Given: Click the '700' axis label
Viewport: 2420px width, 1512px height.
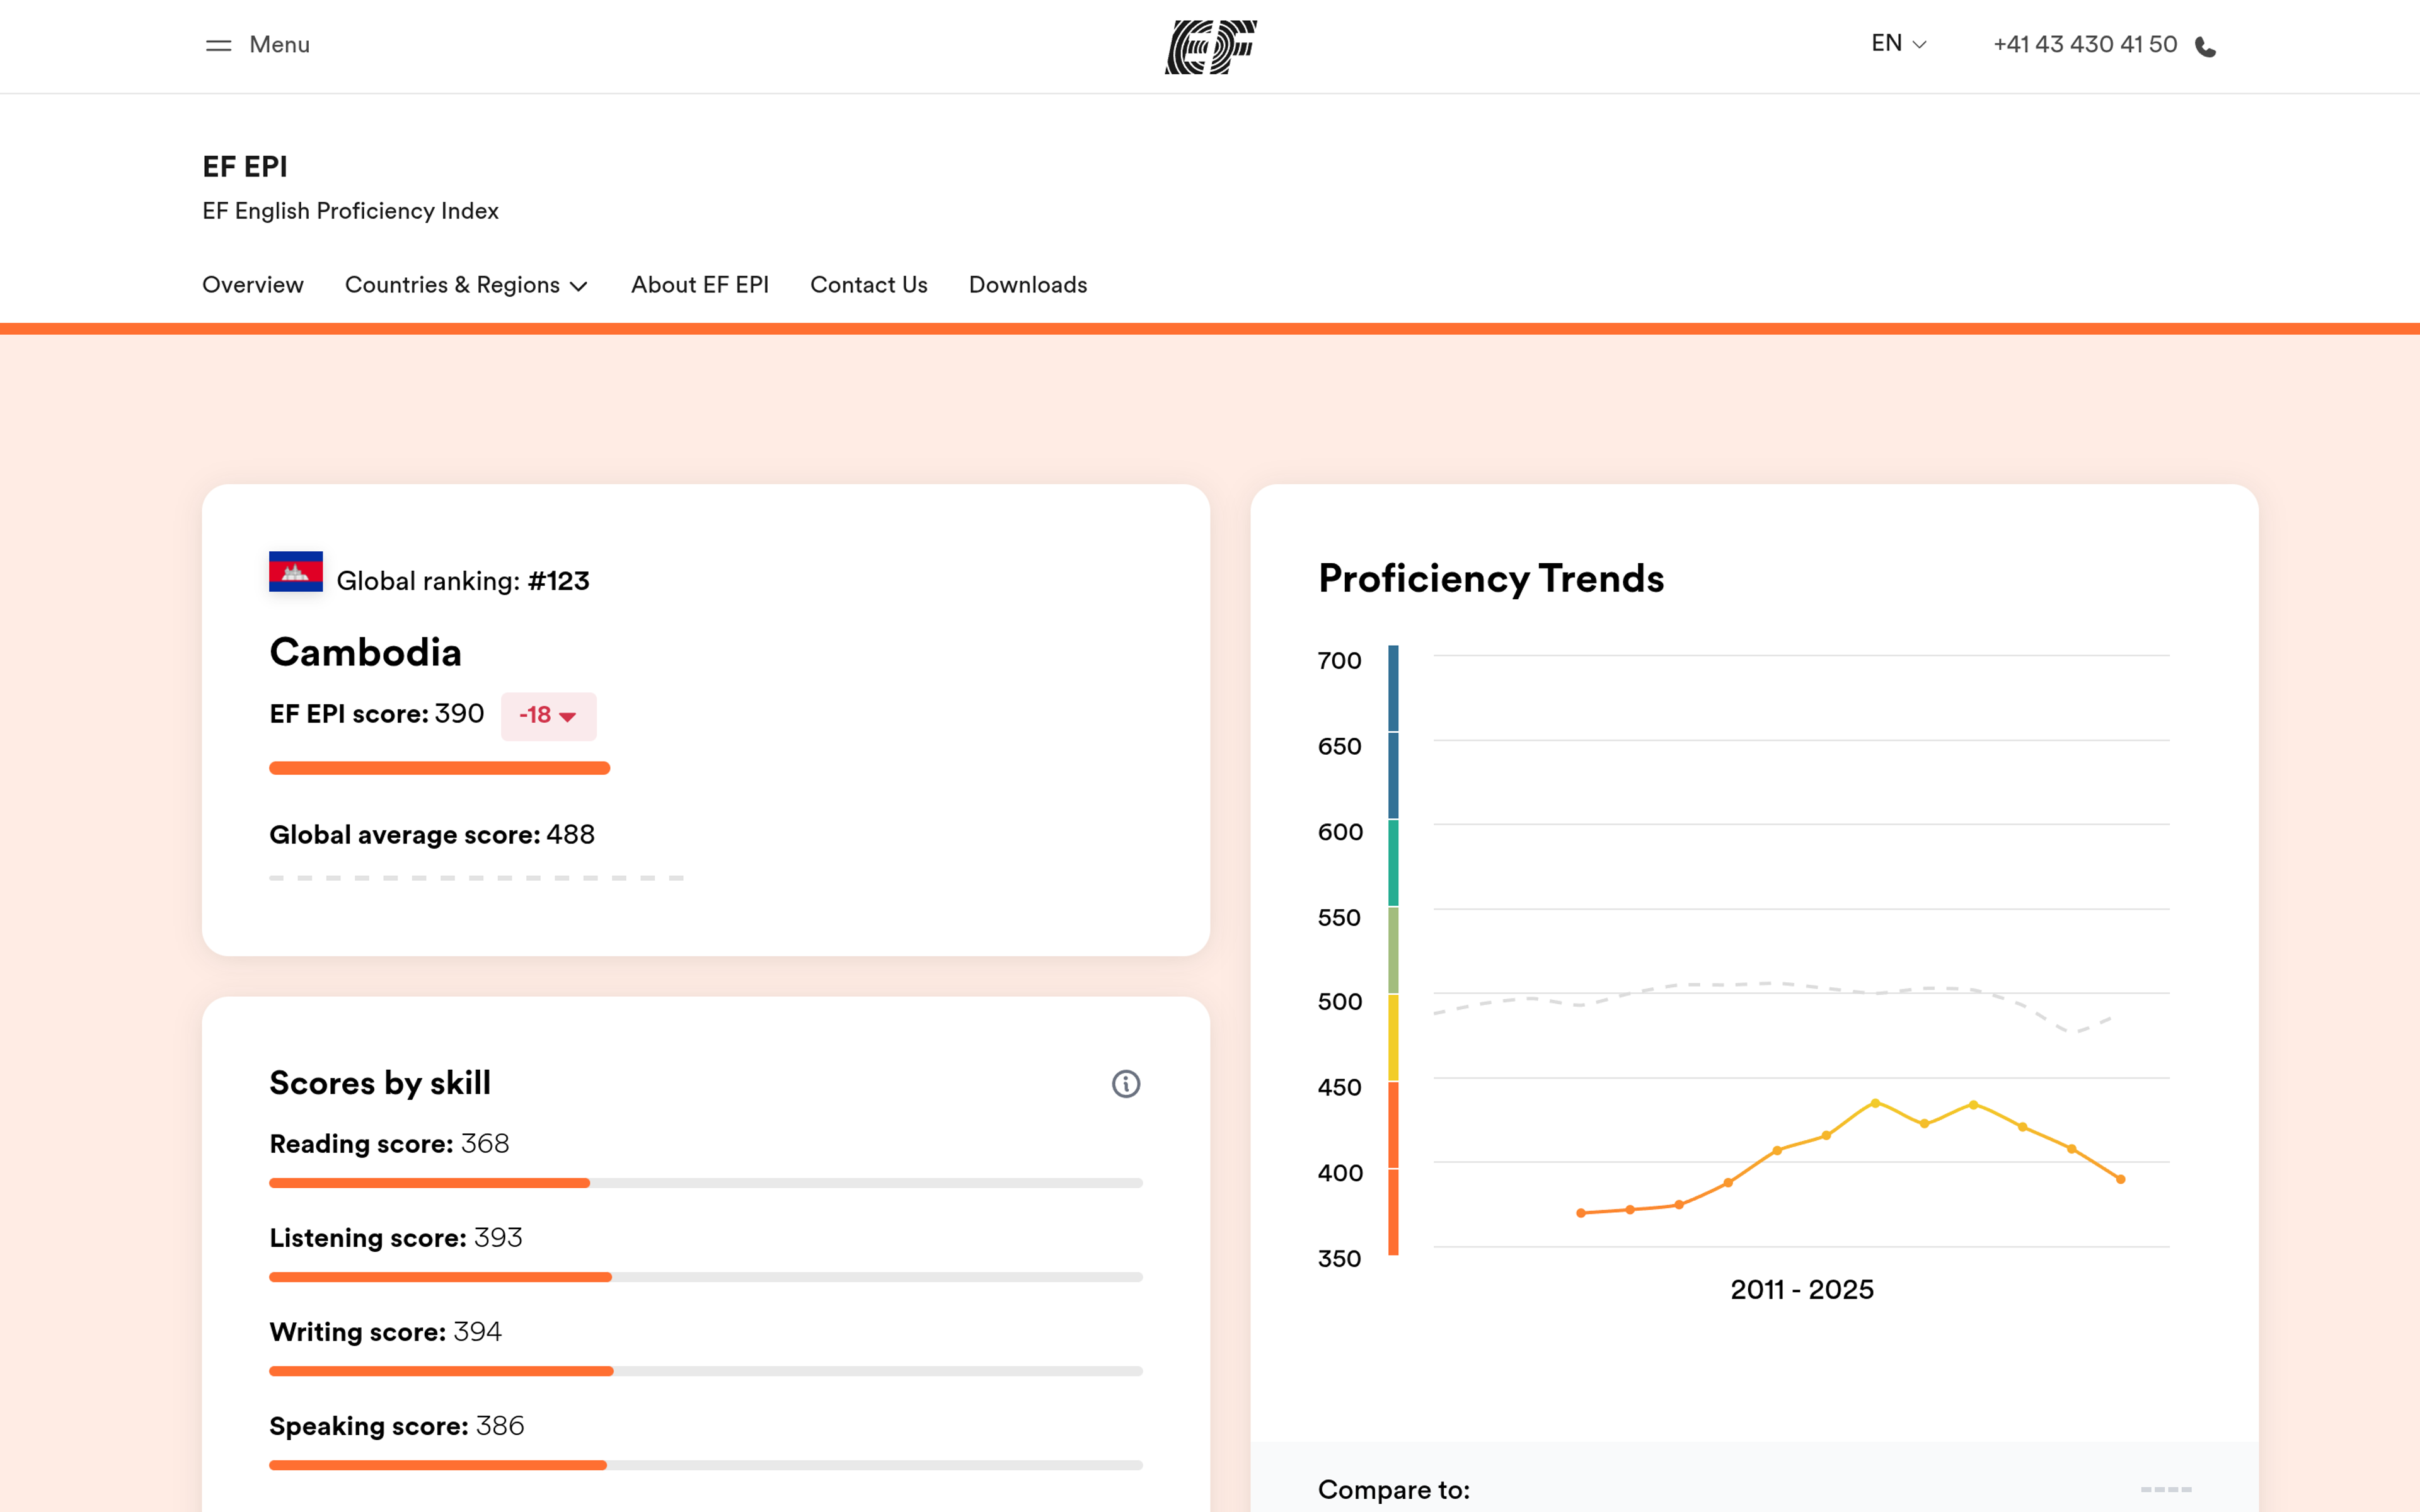Looking at the screenshot, I should pos(1340,661).
